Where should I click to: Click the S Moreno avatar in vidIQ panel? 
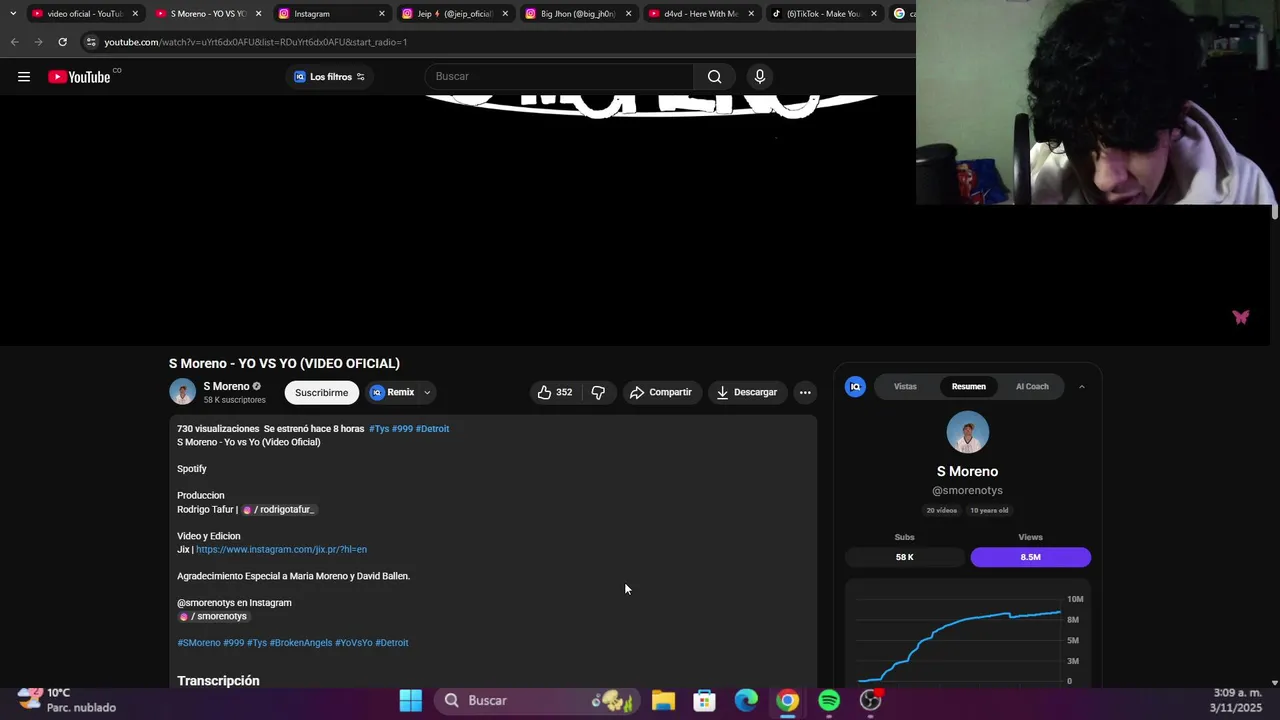click(x=968, y=432)
